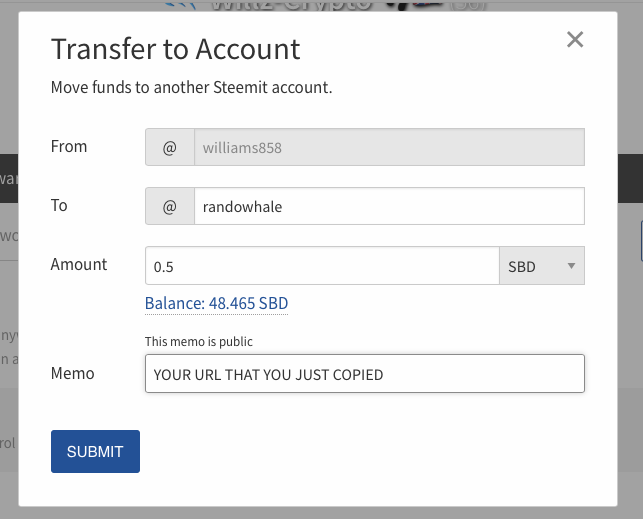
Task: Click the @ prefix beside To field
Action: tap(170, 206)
